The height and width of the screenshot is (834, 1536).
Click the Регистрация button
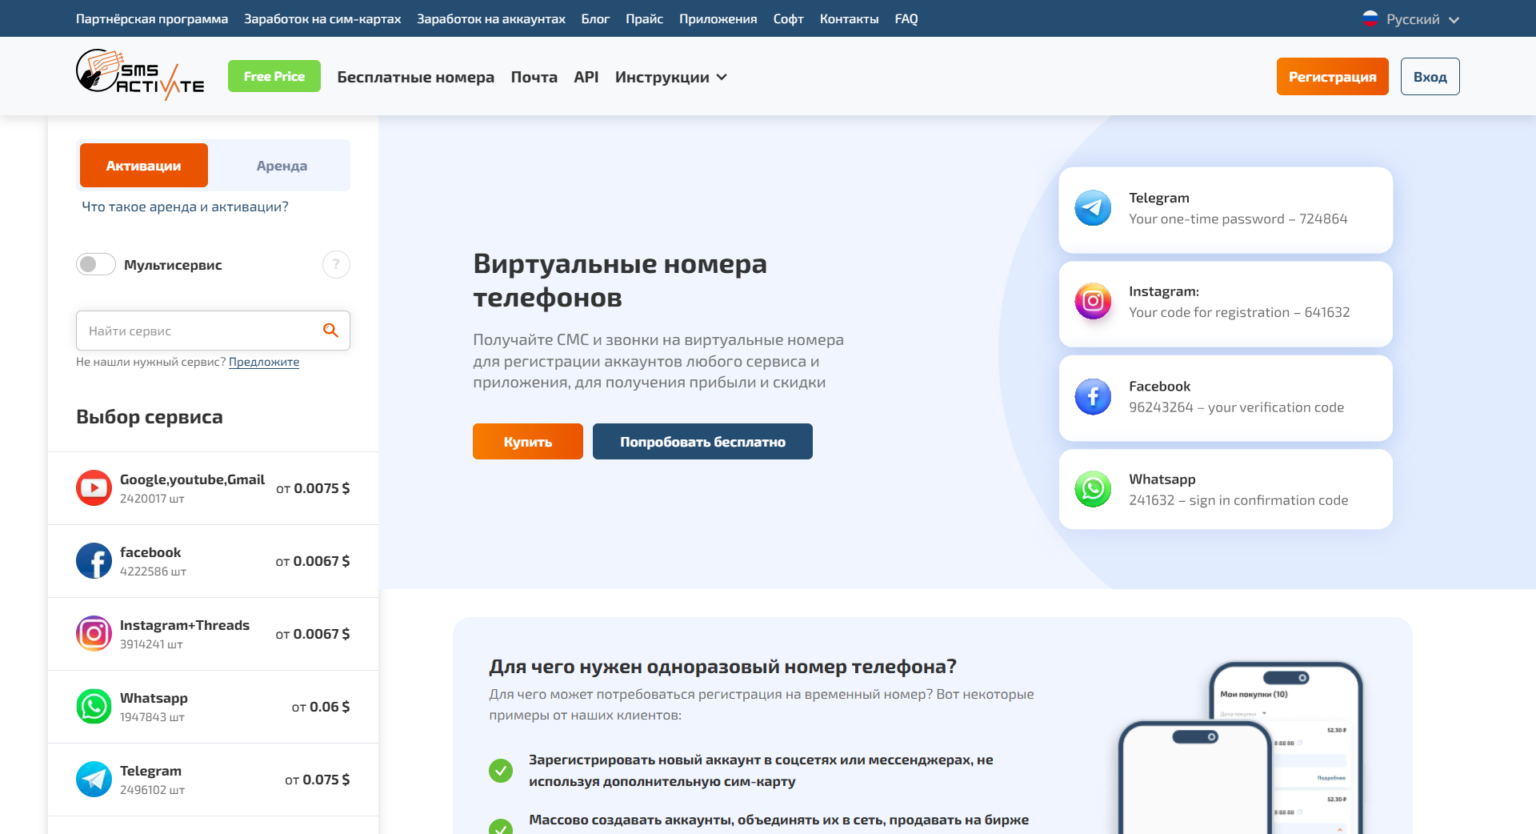1332,75
